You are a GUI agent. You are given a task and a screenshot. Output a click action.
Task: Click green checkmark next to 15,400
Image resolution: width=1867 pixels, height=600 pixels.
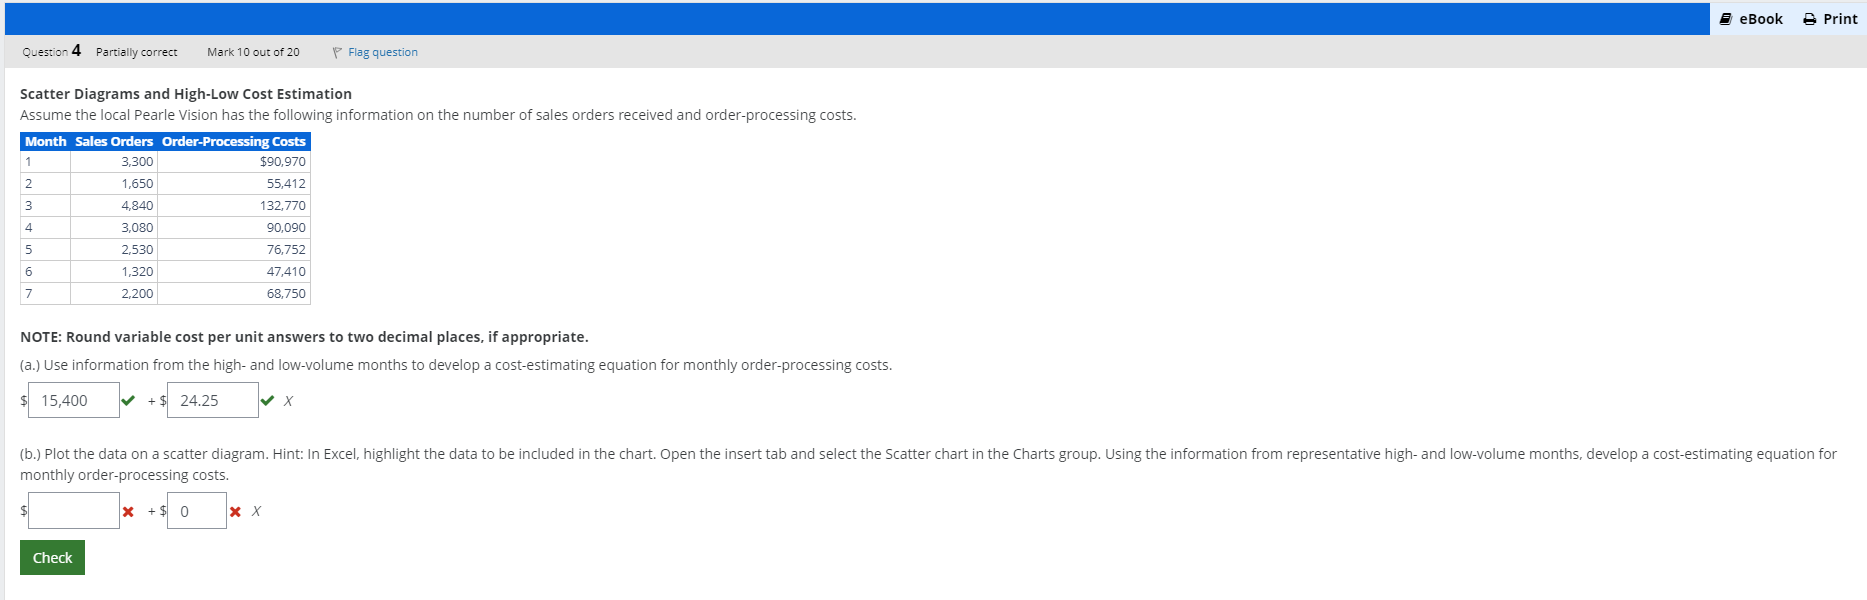pos(128,401)
